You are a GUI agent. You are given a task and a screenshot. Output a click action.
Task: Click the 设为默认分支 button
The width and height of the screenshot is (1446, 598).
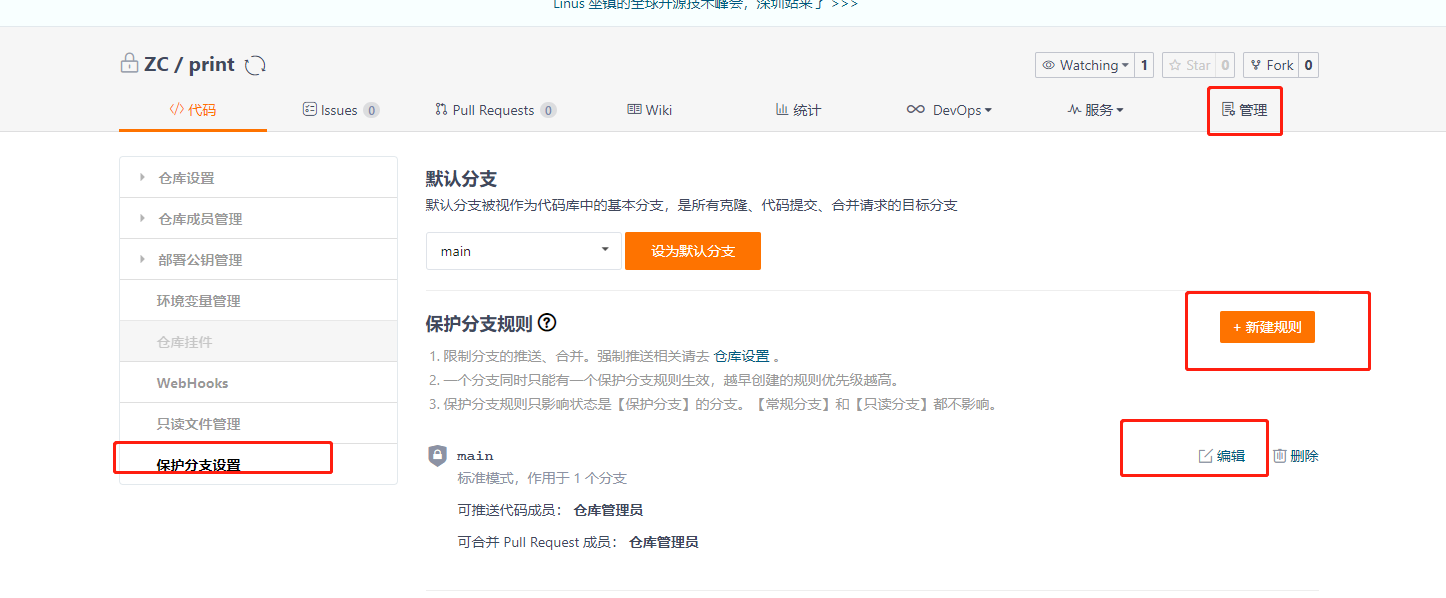coord(692,251)
